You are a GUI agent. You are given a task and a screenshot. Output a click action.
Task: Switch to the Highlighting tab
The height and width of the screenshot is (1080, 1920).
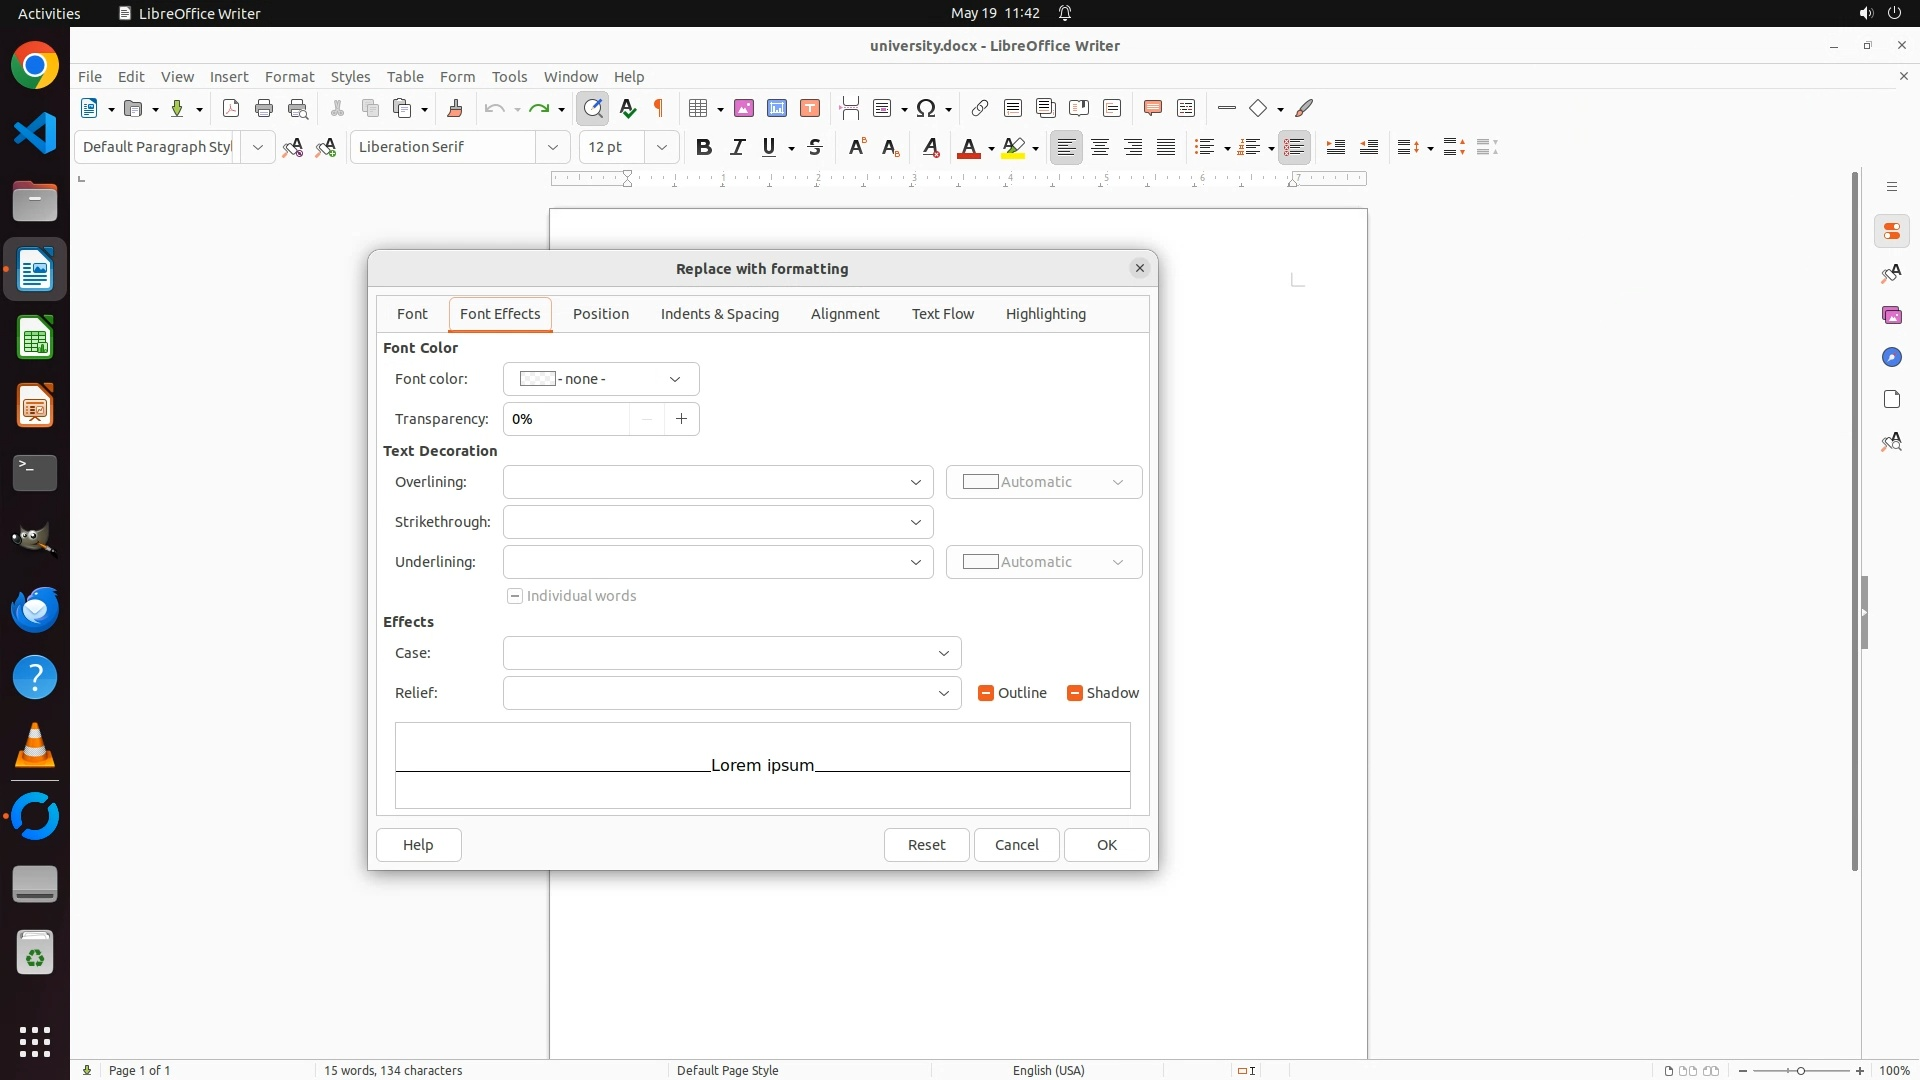tap(1045, 314)
